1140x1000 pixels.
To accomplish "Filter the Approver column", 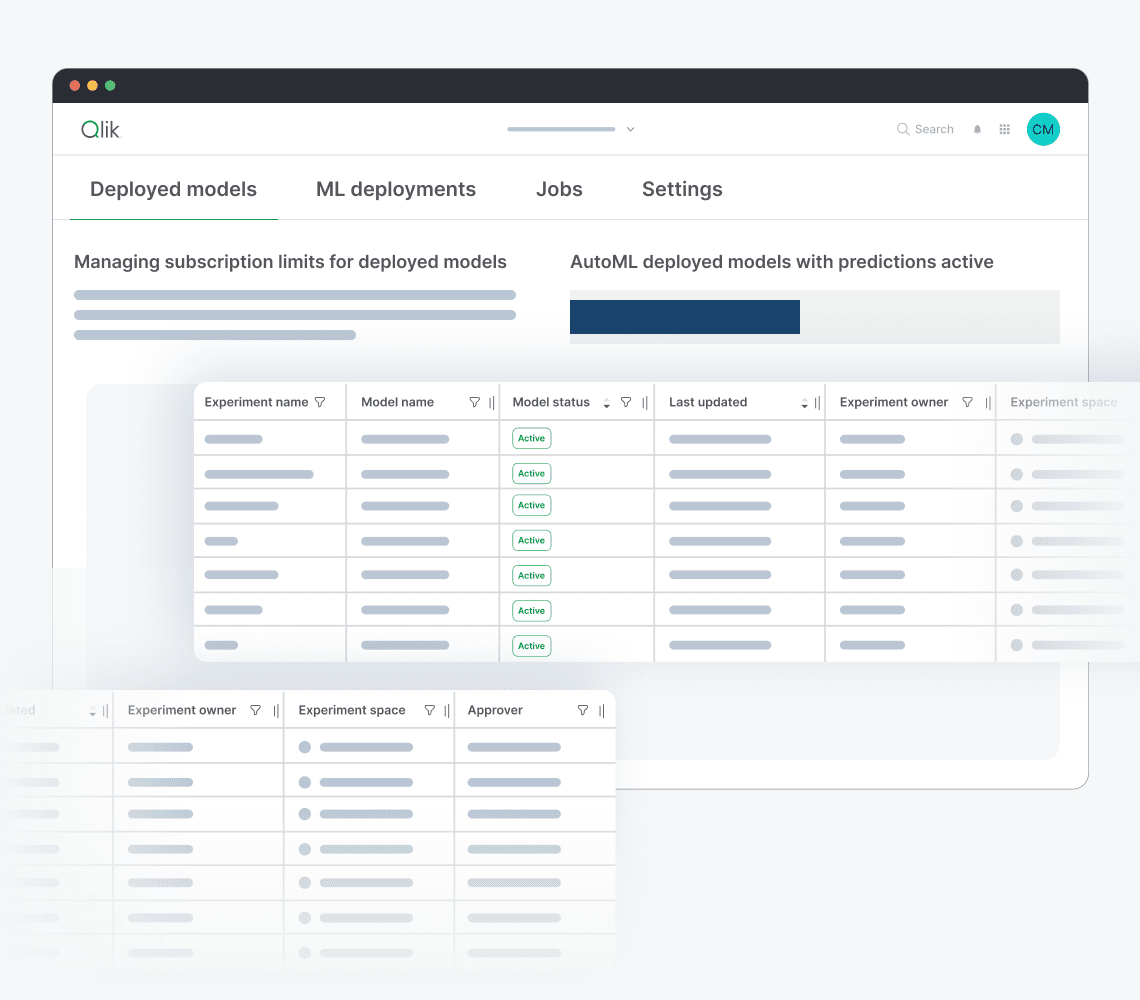I will (x=582, y=710).
